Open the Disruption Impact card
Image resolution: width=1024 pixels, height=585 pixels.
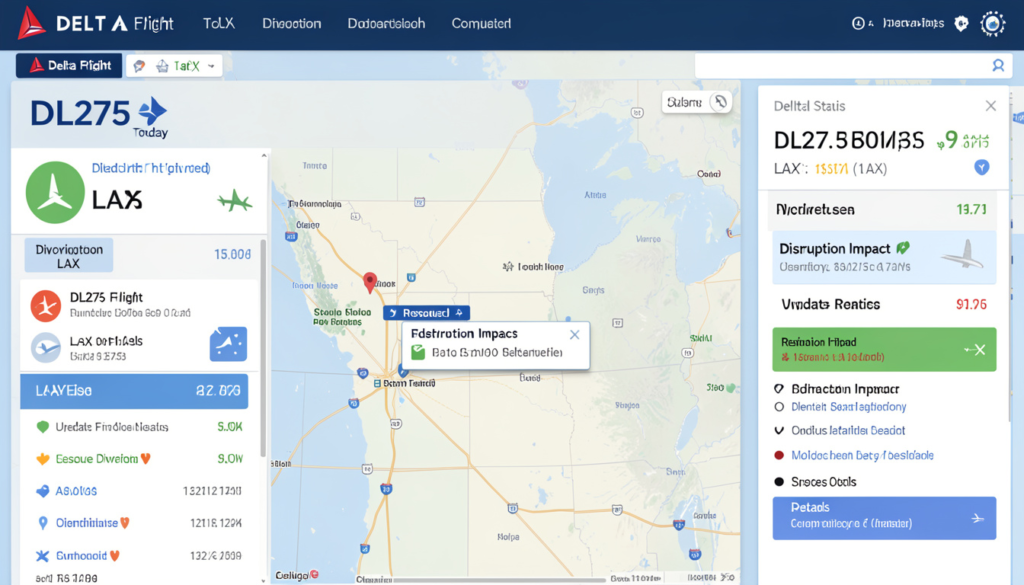click(884, 257)
